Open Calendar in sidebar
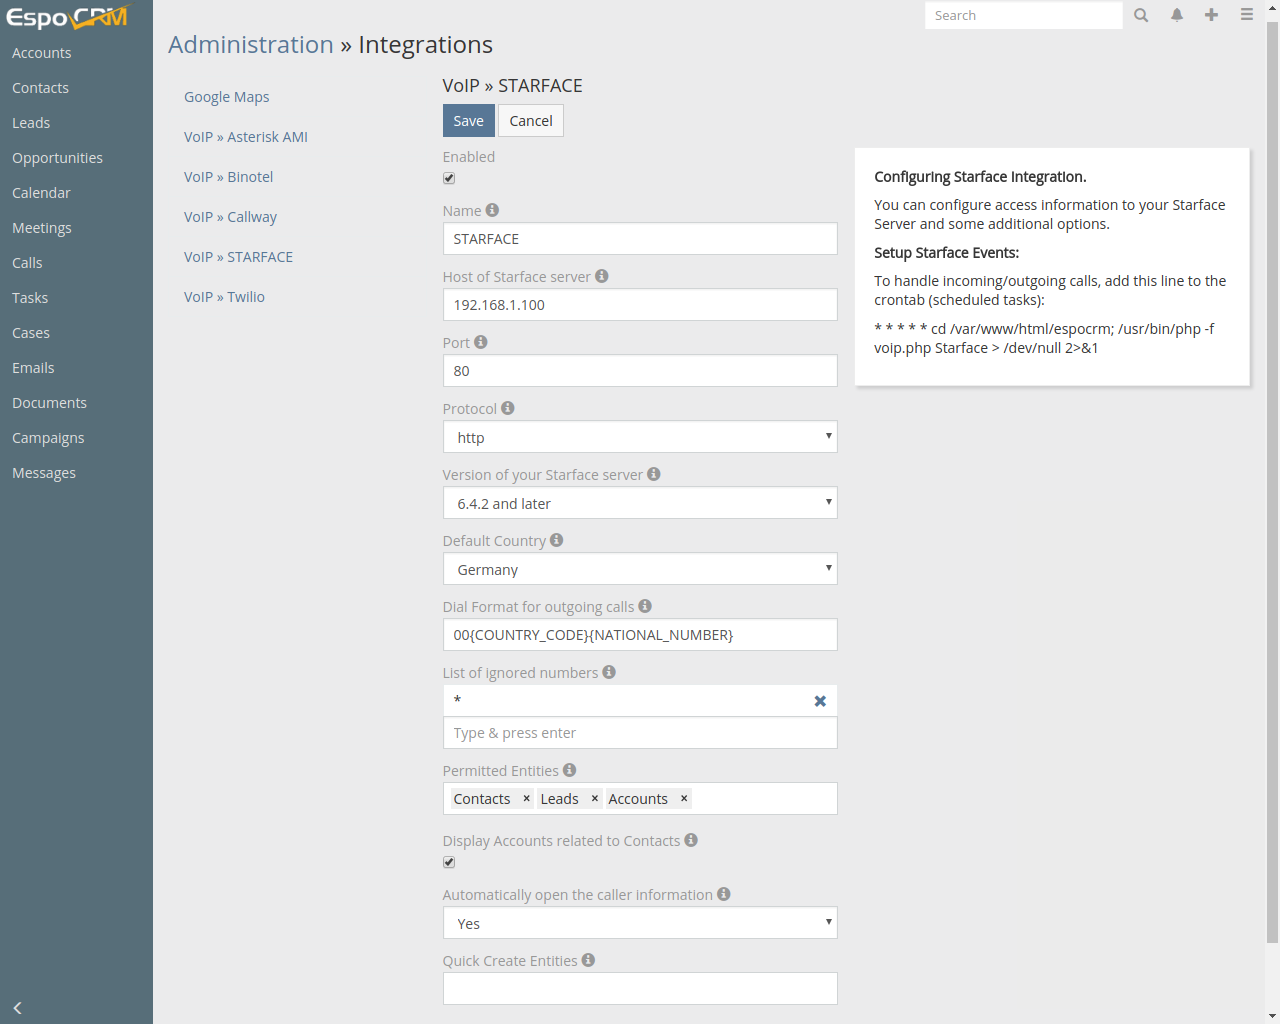The image size is (1280, 1024). pyautogui.click(x=41, y=193)
